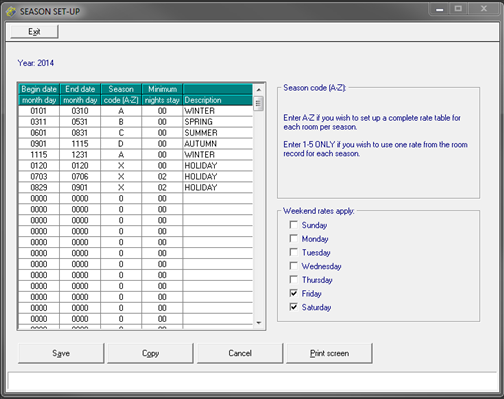This screenshot has height=399, width=504.
Task: Click the scrollbar thumb of the season table
Action: coord(259,103)
